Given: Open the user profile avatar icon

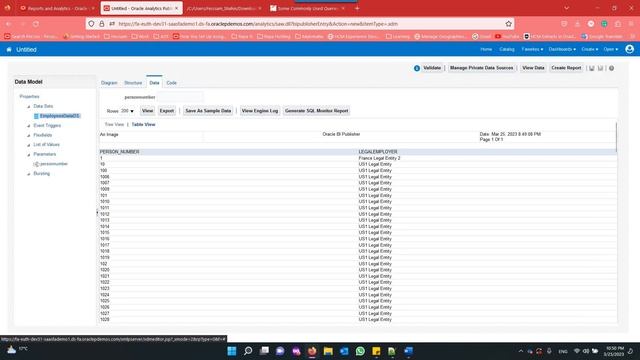Looking at the screenshot, I should coord(629,49).
